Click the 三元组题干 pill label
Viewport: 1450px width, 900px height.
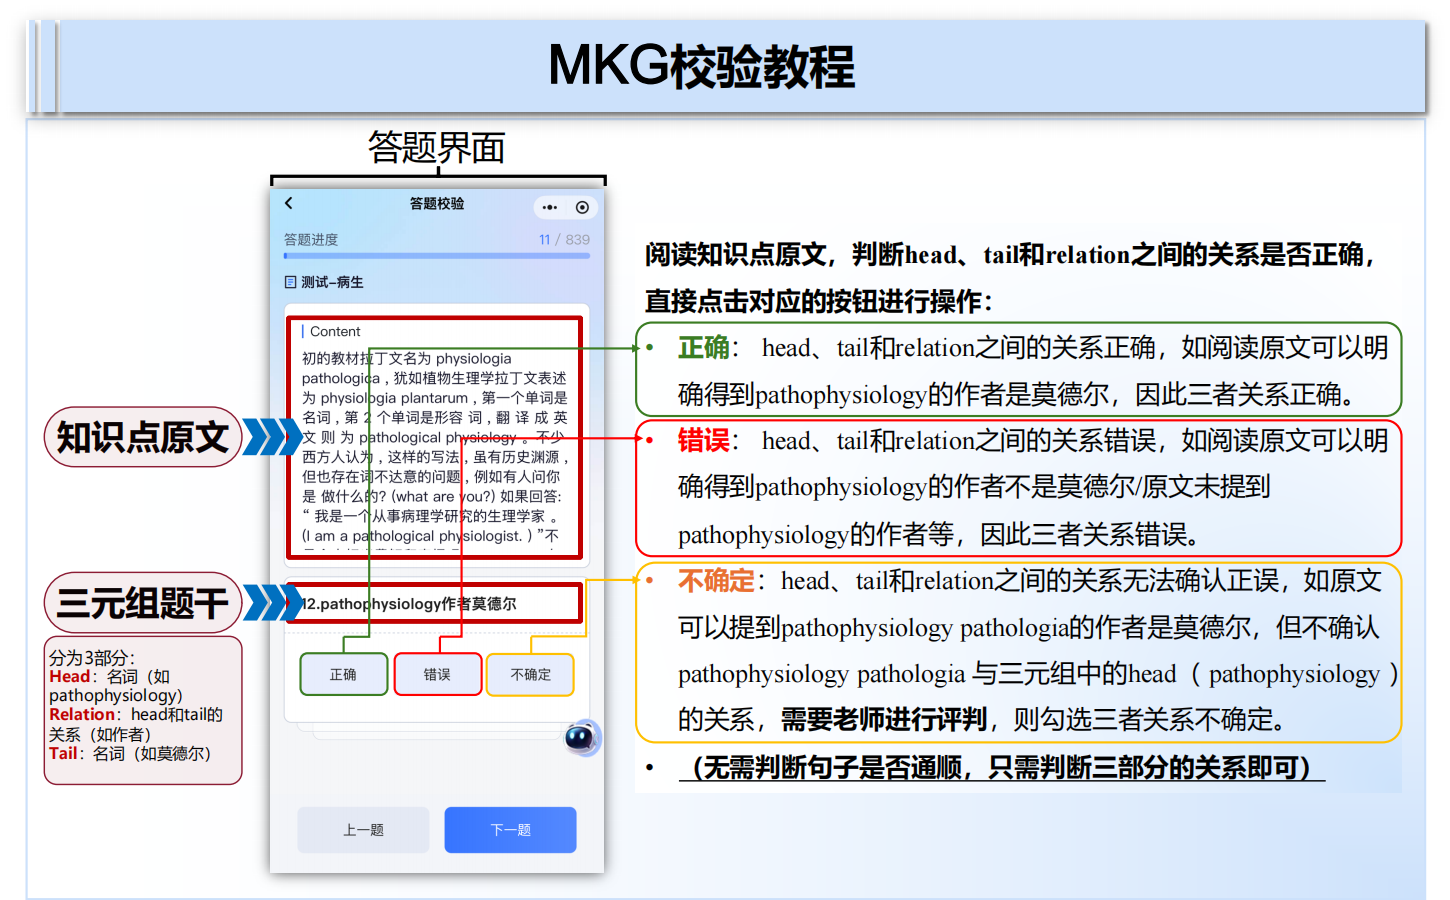143,603
